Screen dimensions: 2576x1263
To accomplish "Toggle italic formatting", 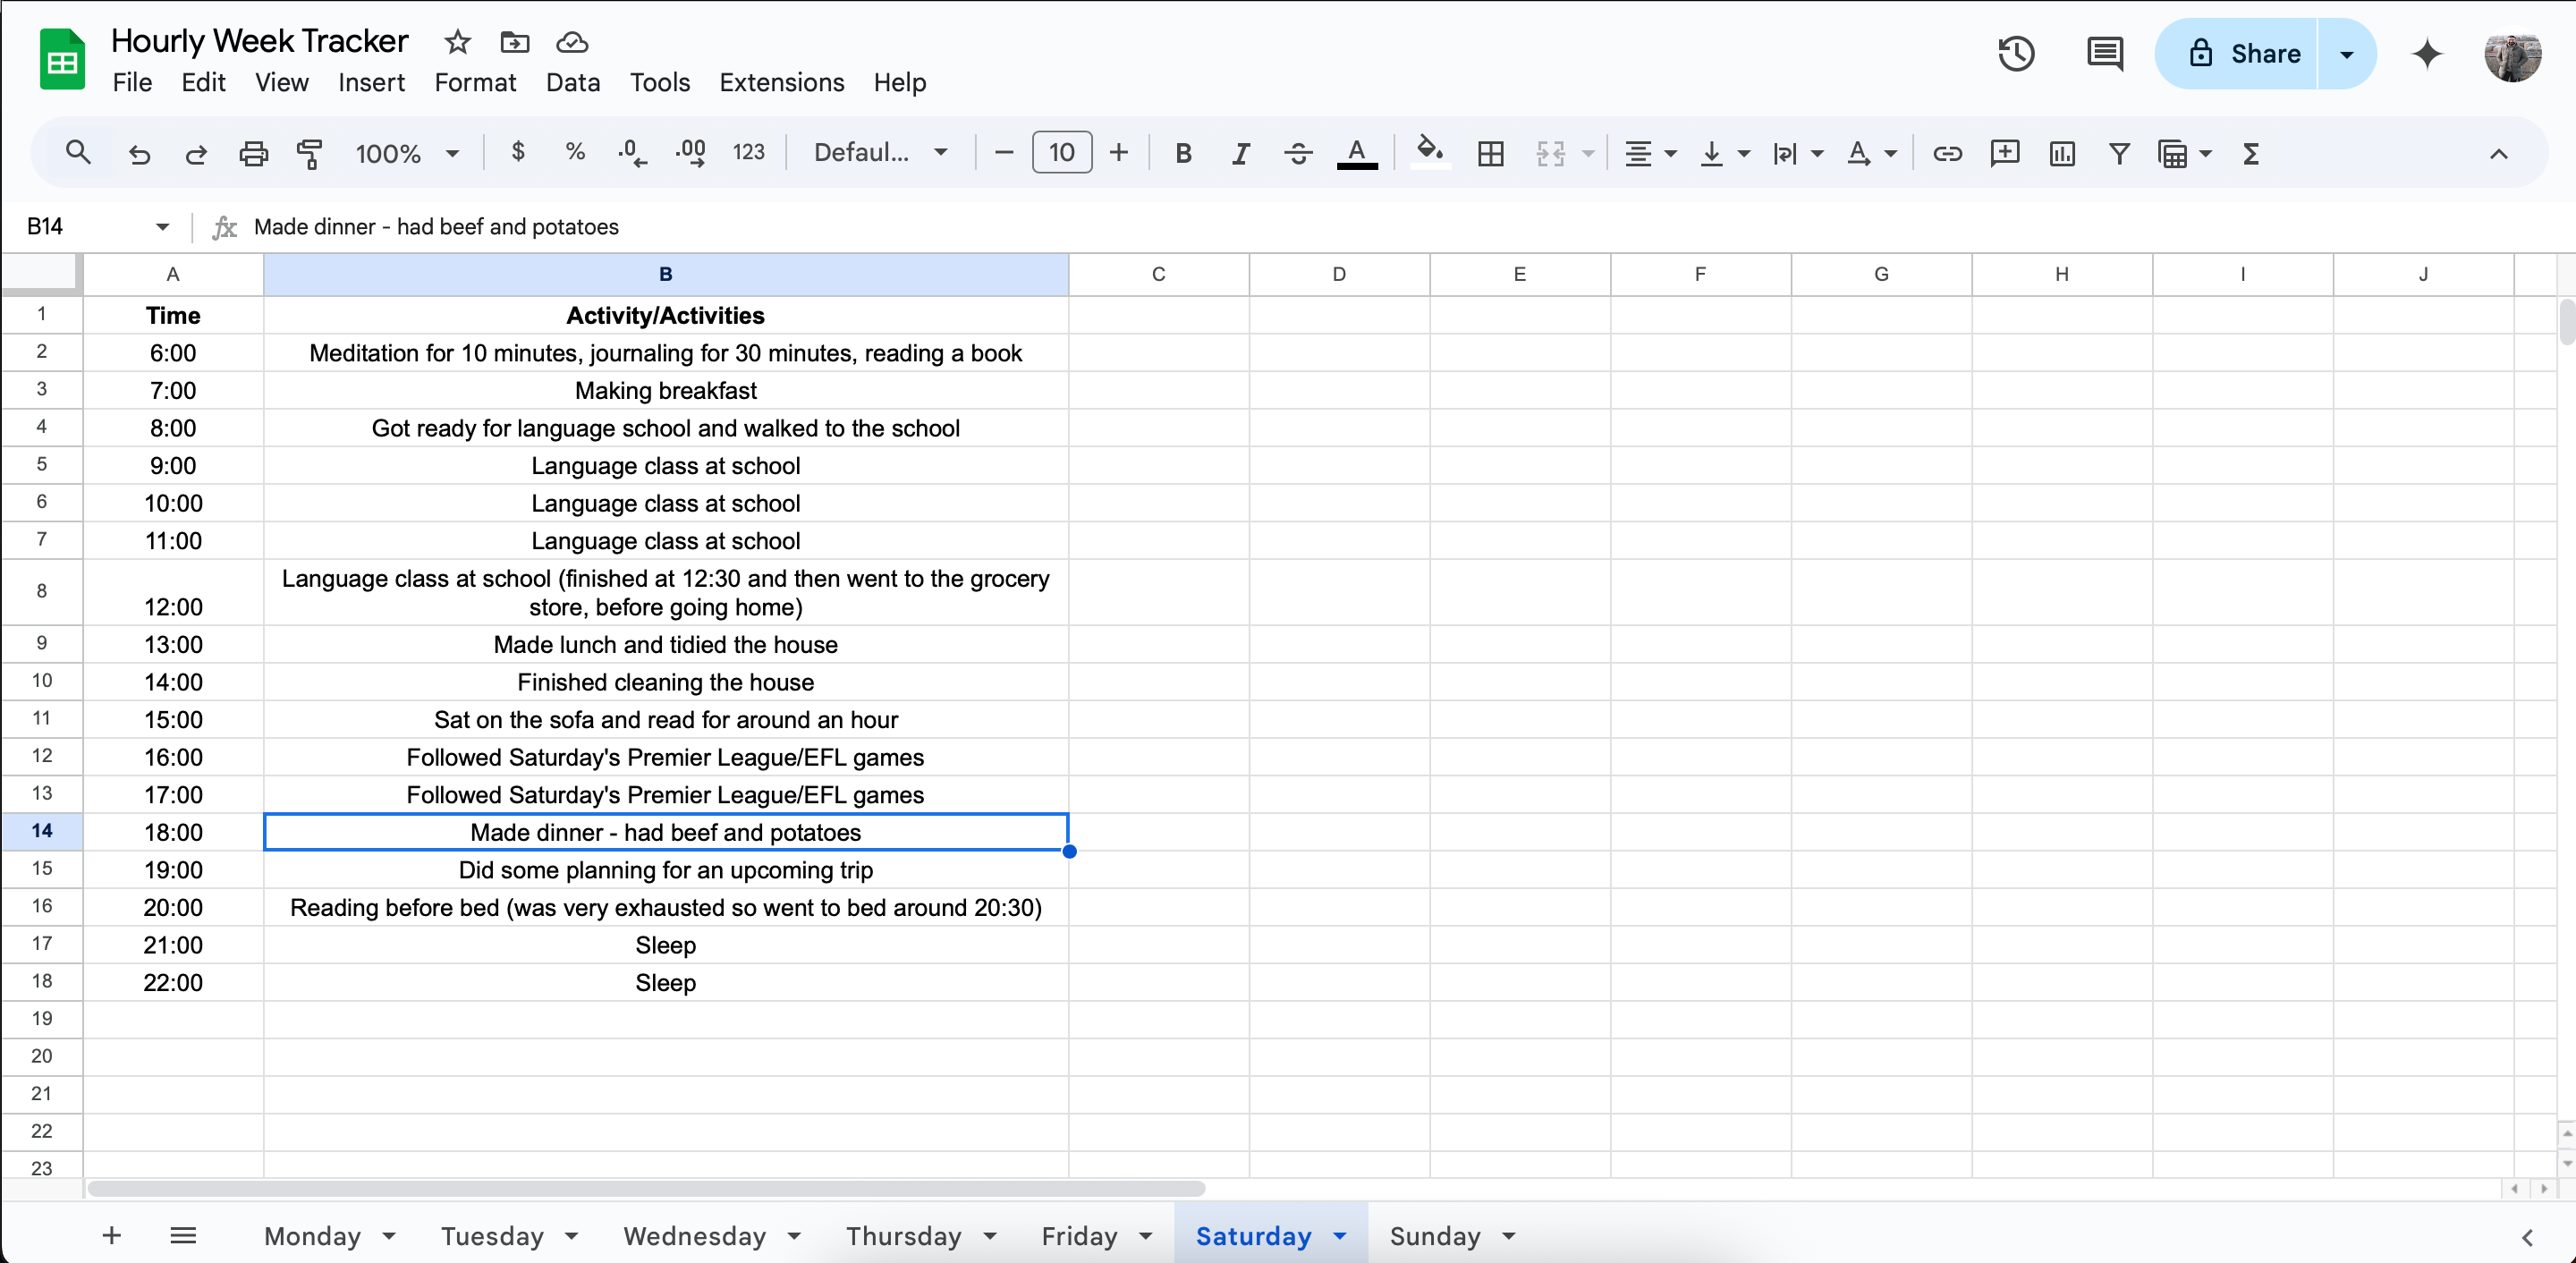I will click(1240, 154).
